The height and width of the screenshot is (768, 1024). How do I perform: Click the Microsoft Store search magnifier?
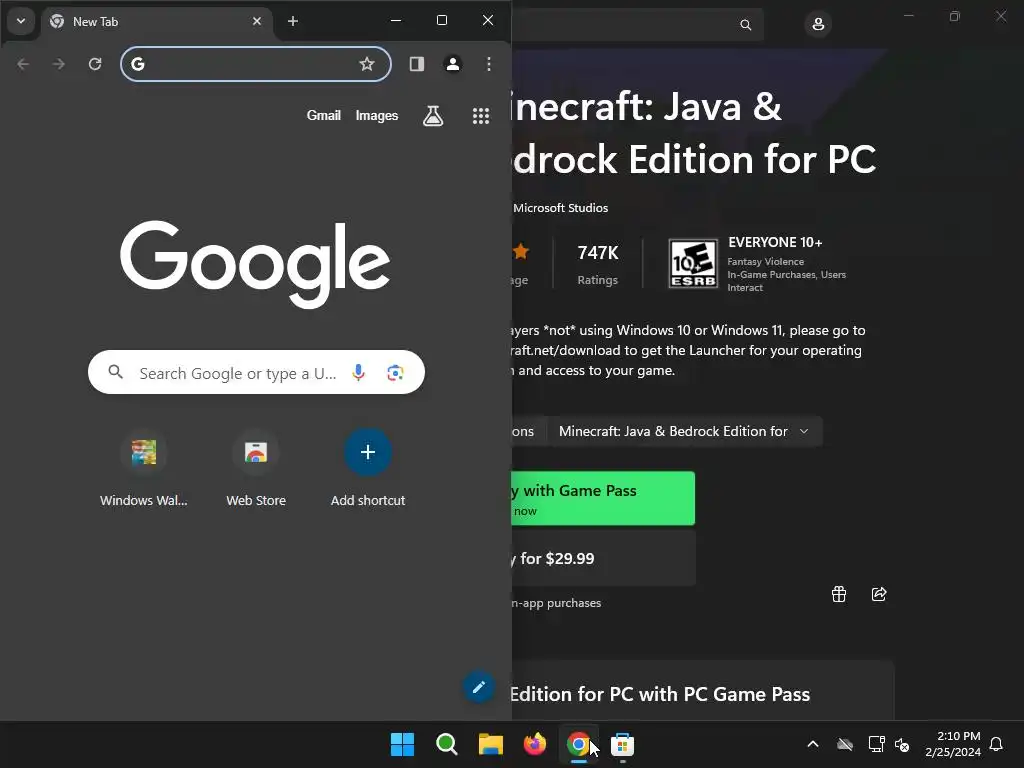[746, 25]
